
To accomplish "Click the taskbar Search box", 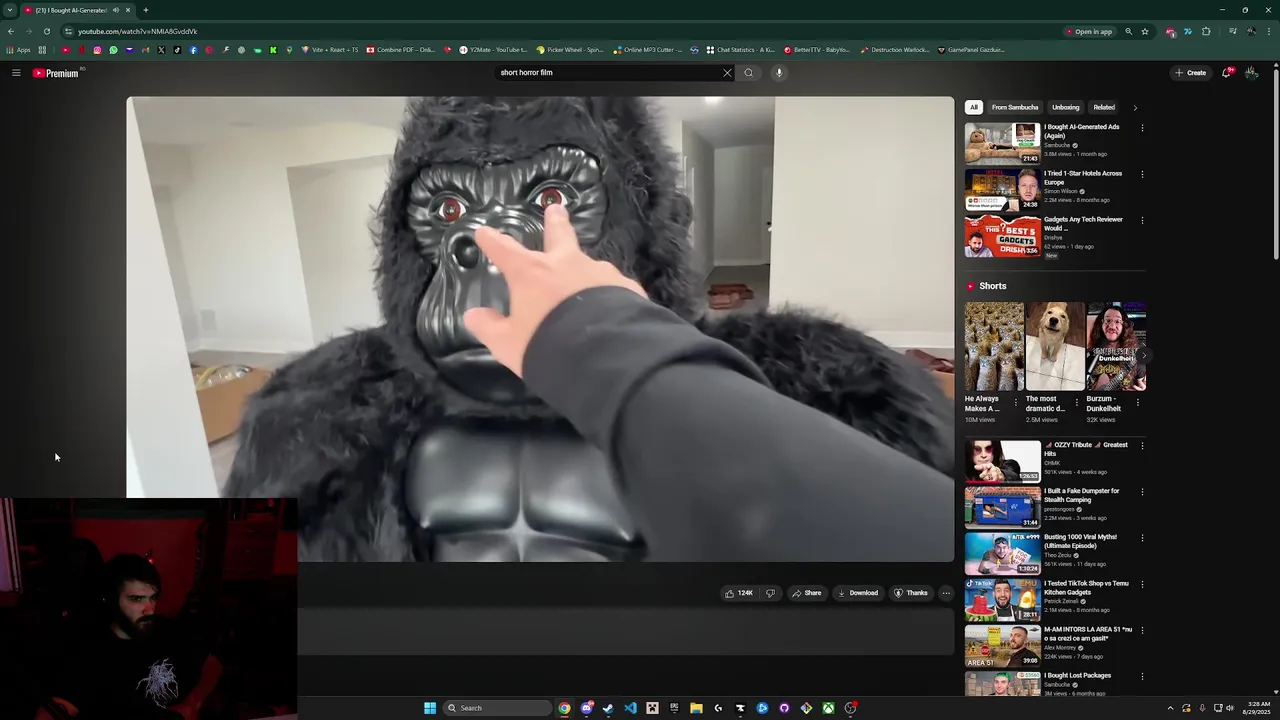I will (x=497, y=708).
